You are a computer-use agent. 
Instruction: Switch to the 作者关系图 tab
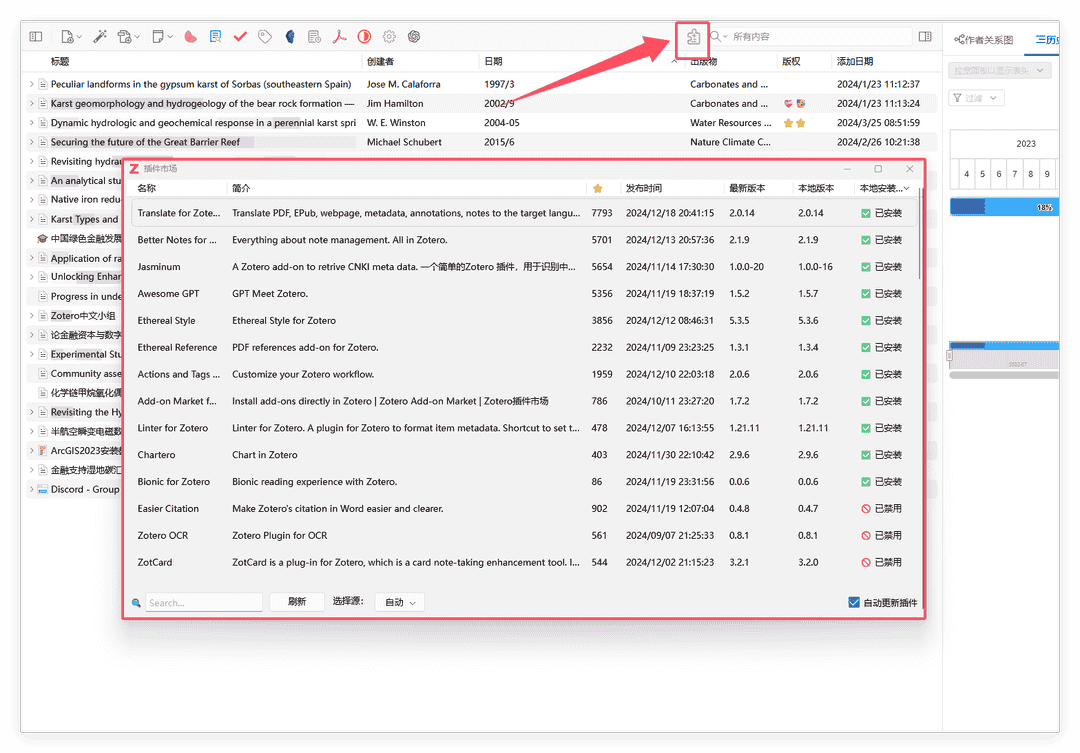984,40
